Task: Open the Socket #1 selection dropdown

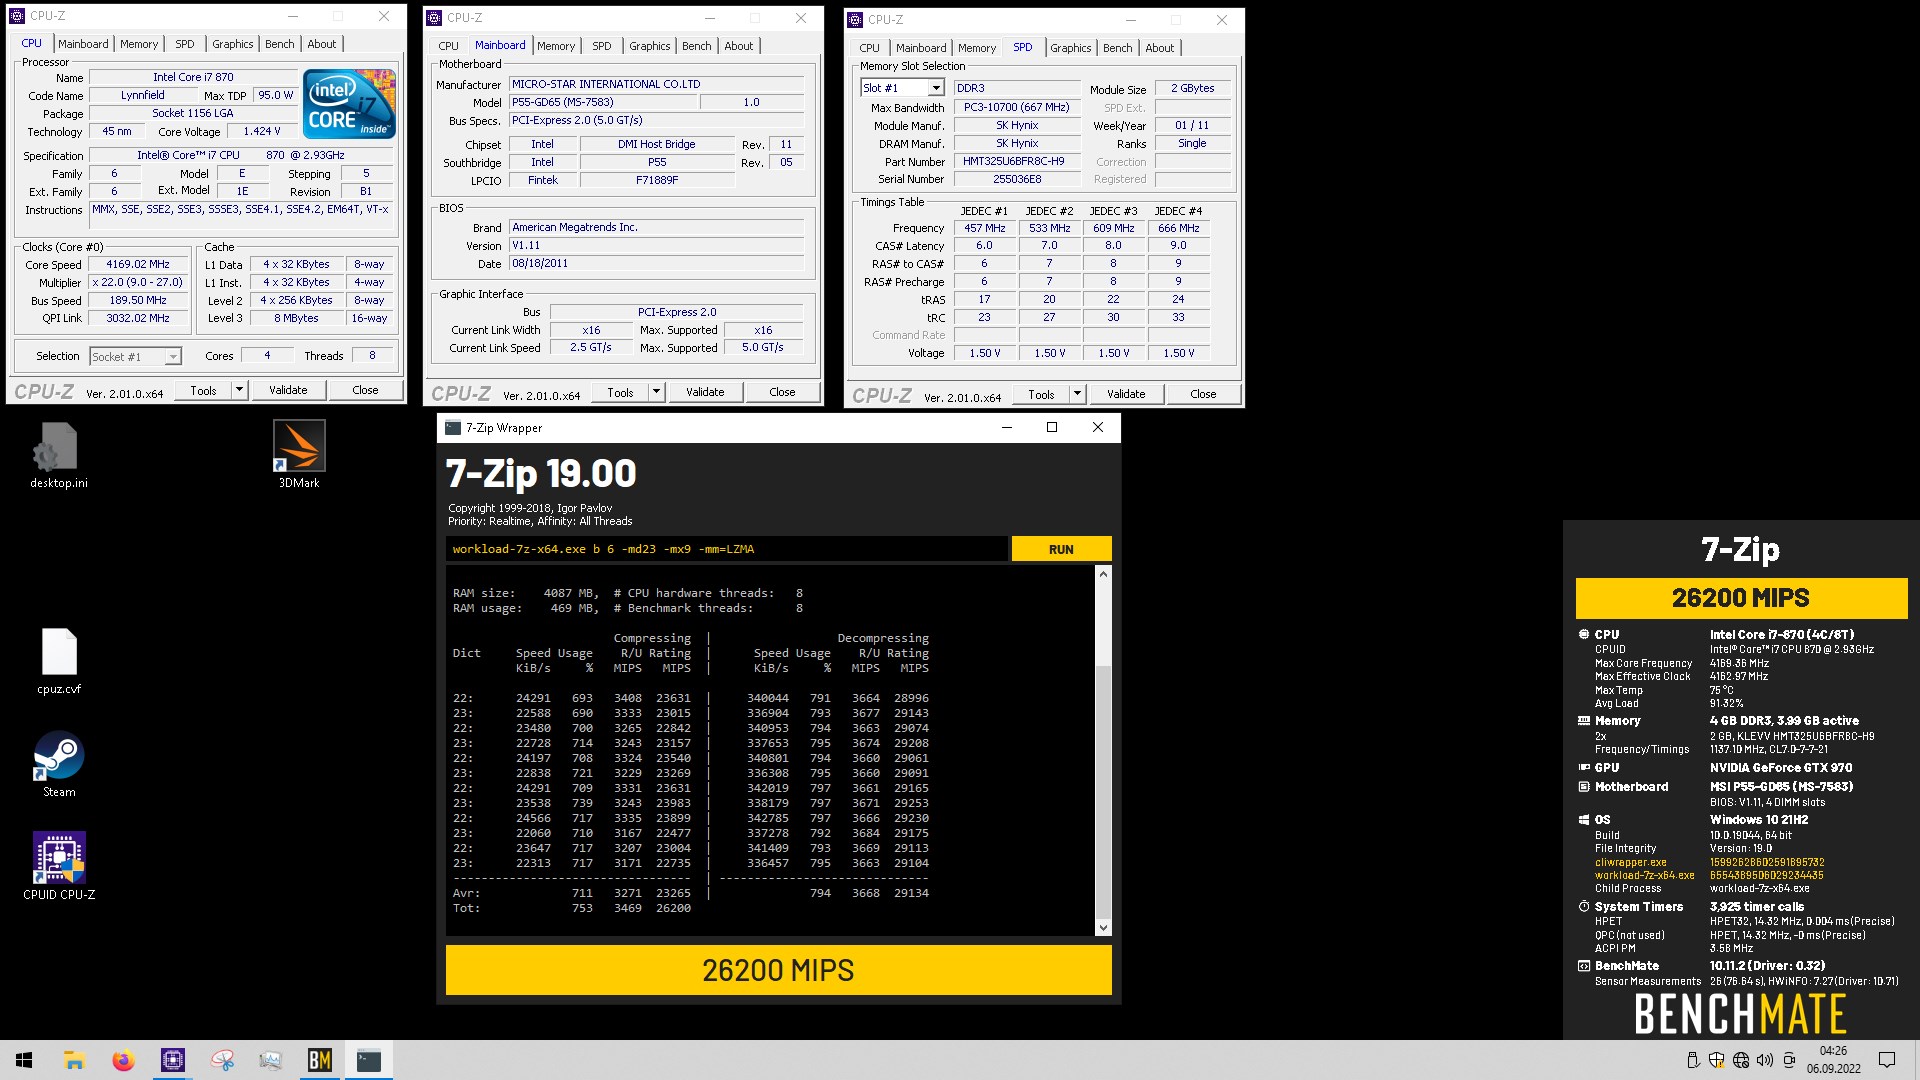Action: click(173, 357)
